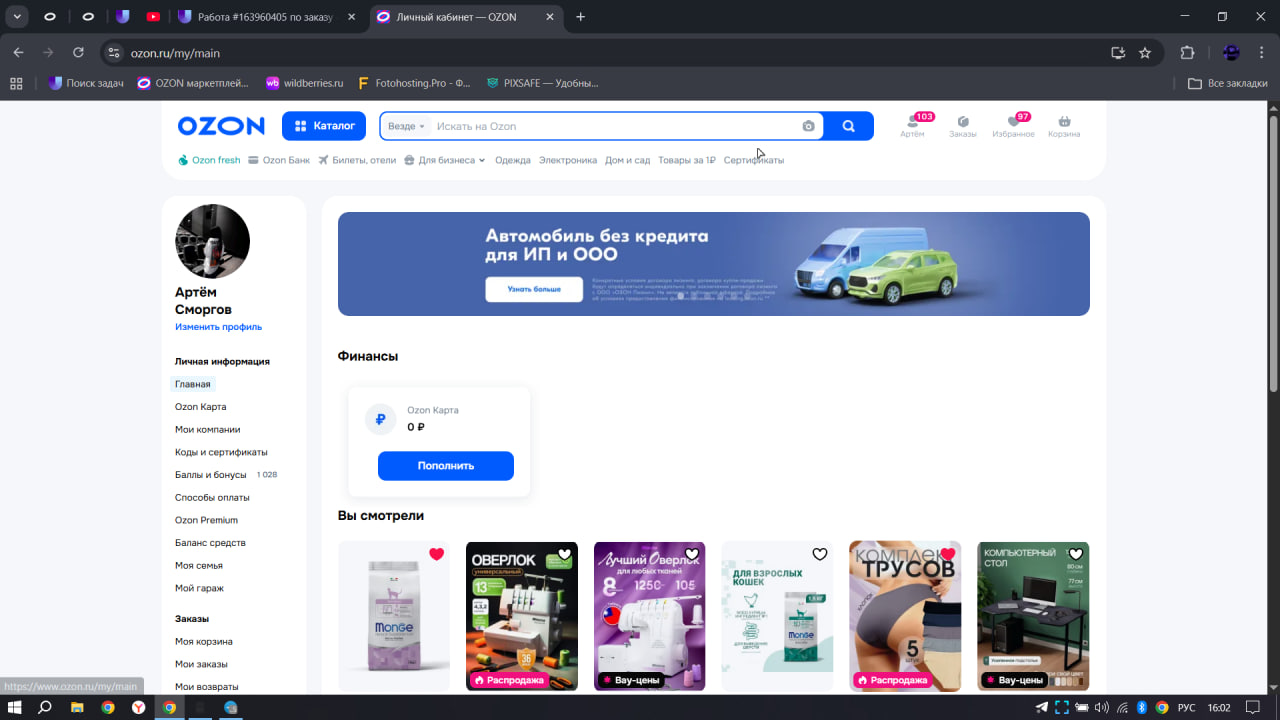The width and height of the screenshot is (1280, 720).
Task: Click Узнать больше on the banner
Action: click(x=534, y=289)
